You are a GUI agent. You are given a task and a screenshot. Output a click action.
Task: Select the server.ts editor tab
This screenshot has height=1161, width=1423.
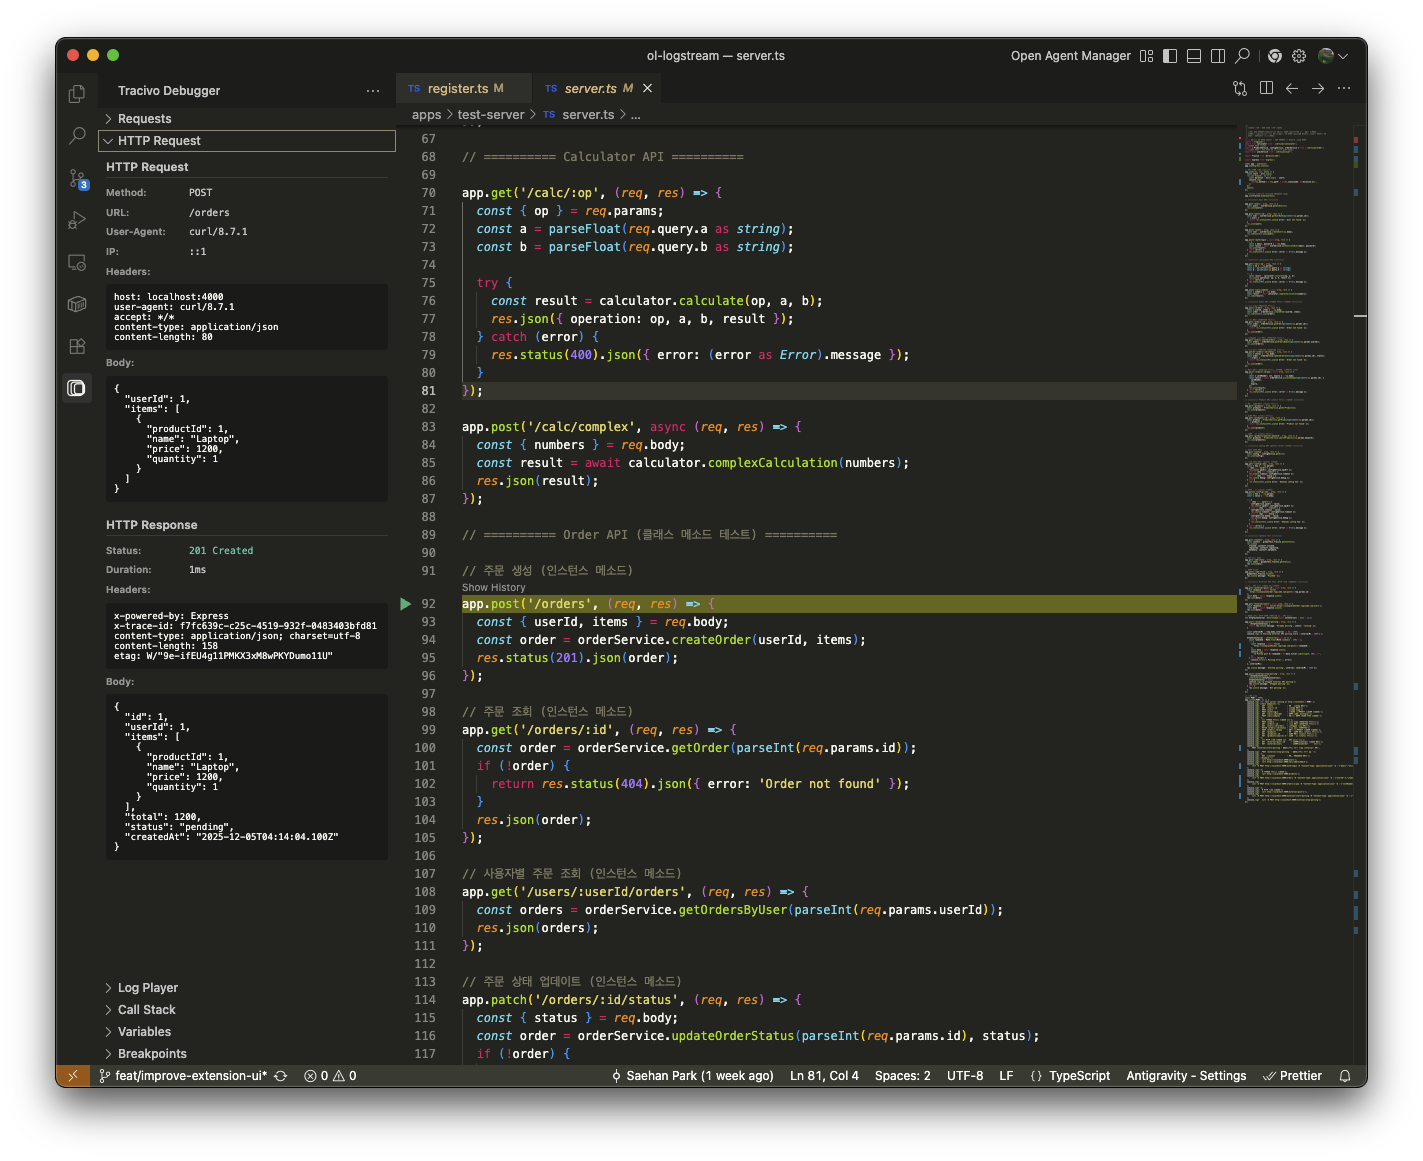(x=590, y=88)
